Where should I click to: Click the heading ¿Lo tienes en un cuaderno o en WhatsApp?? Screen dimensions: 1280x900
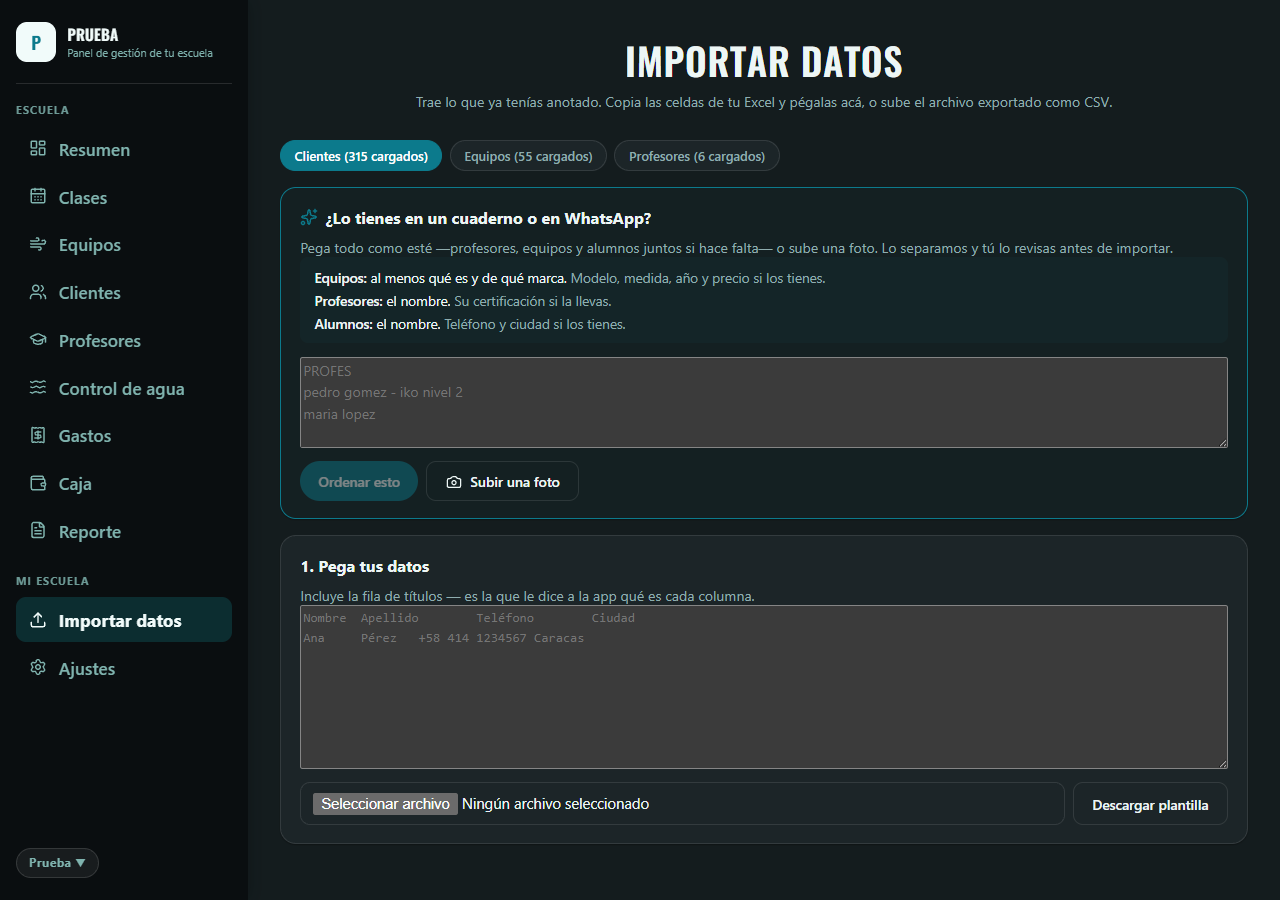pyautogui.click(x=488, y=218)
